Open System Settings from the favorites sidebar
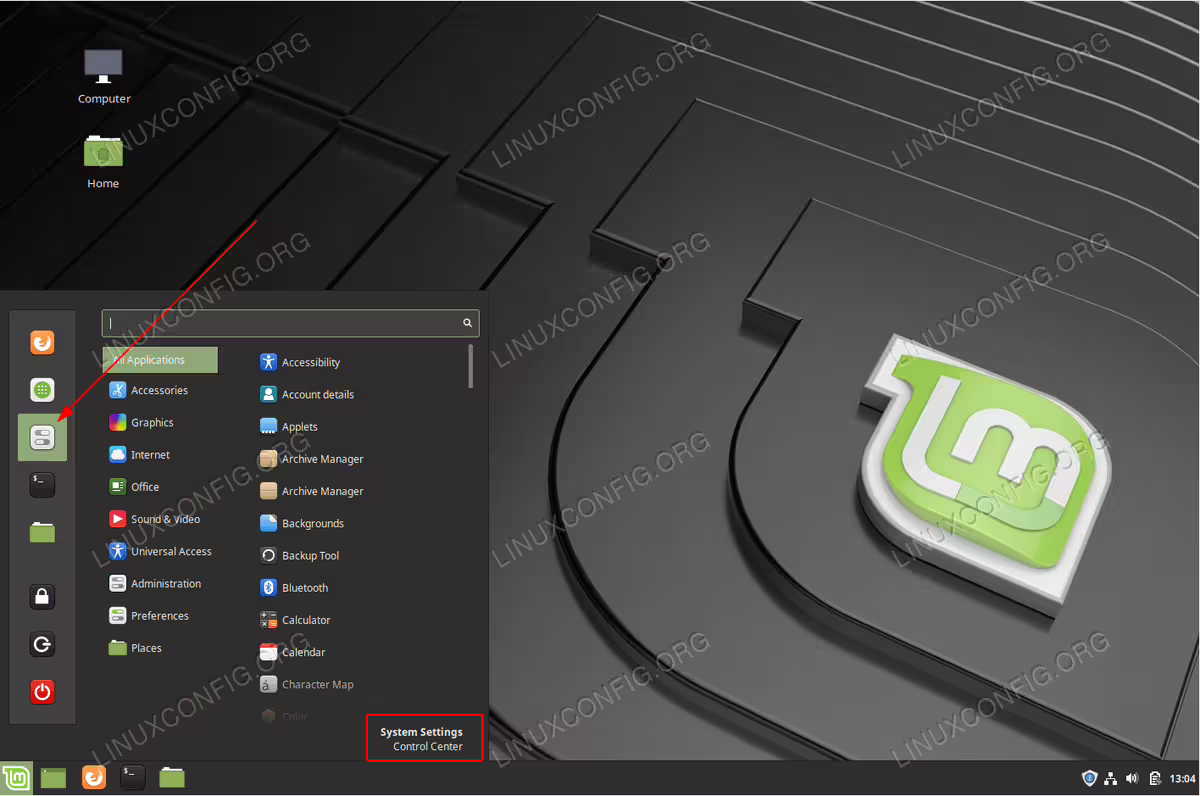This screenshot has height=796, width=1200. 42,437
